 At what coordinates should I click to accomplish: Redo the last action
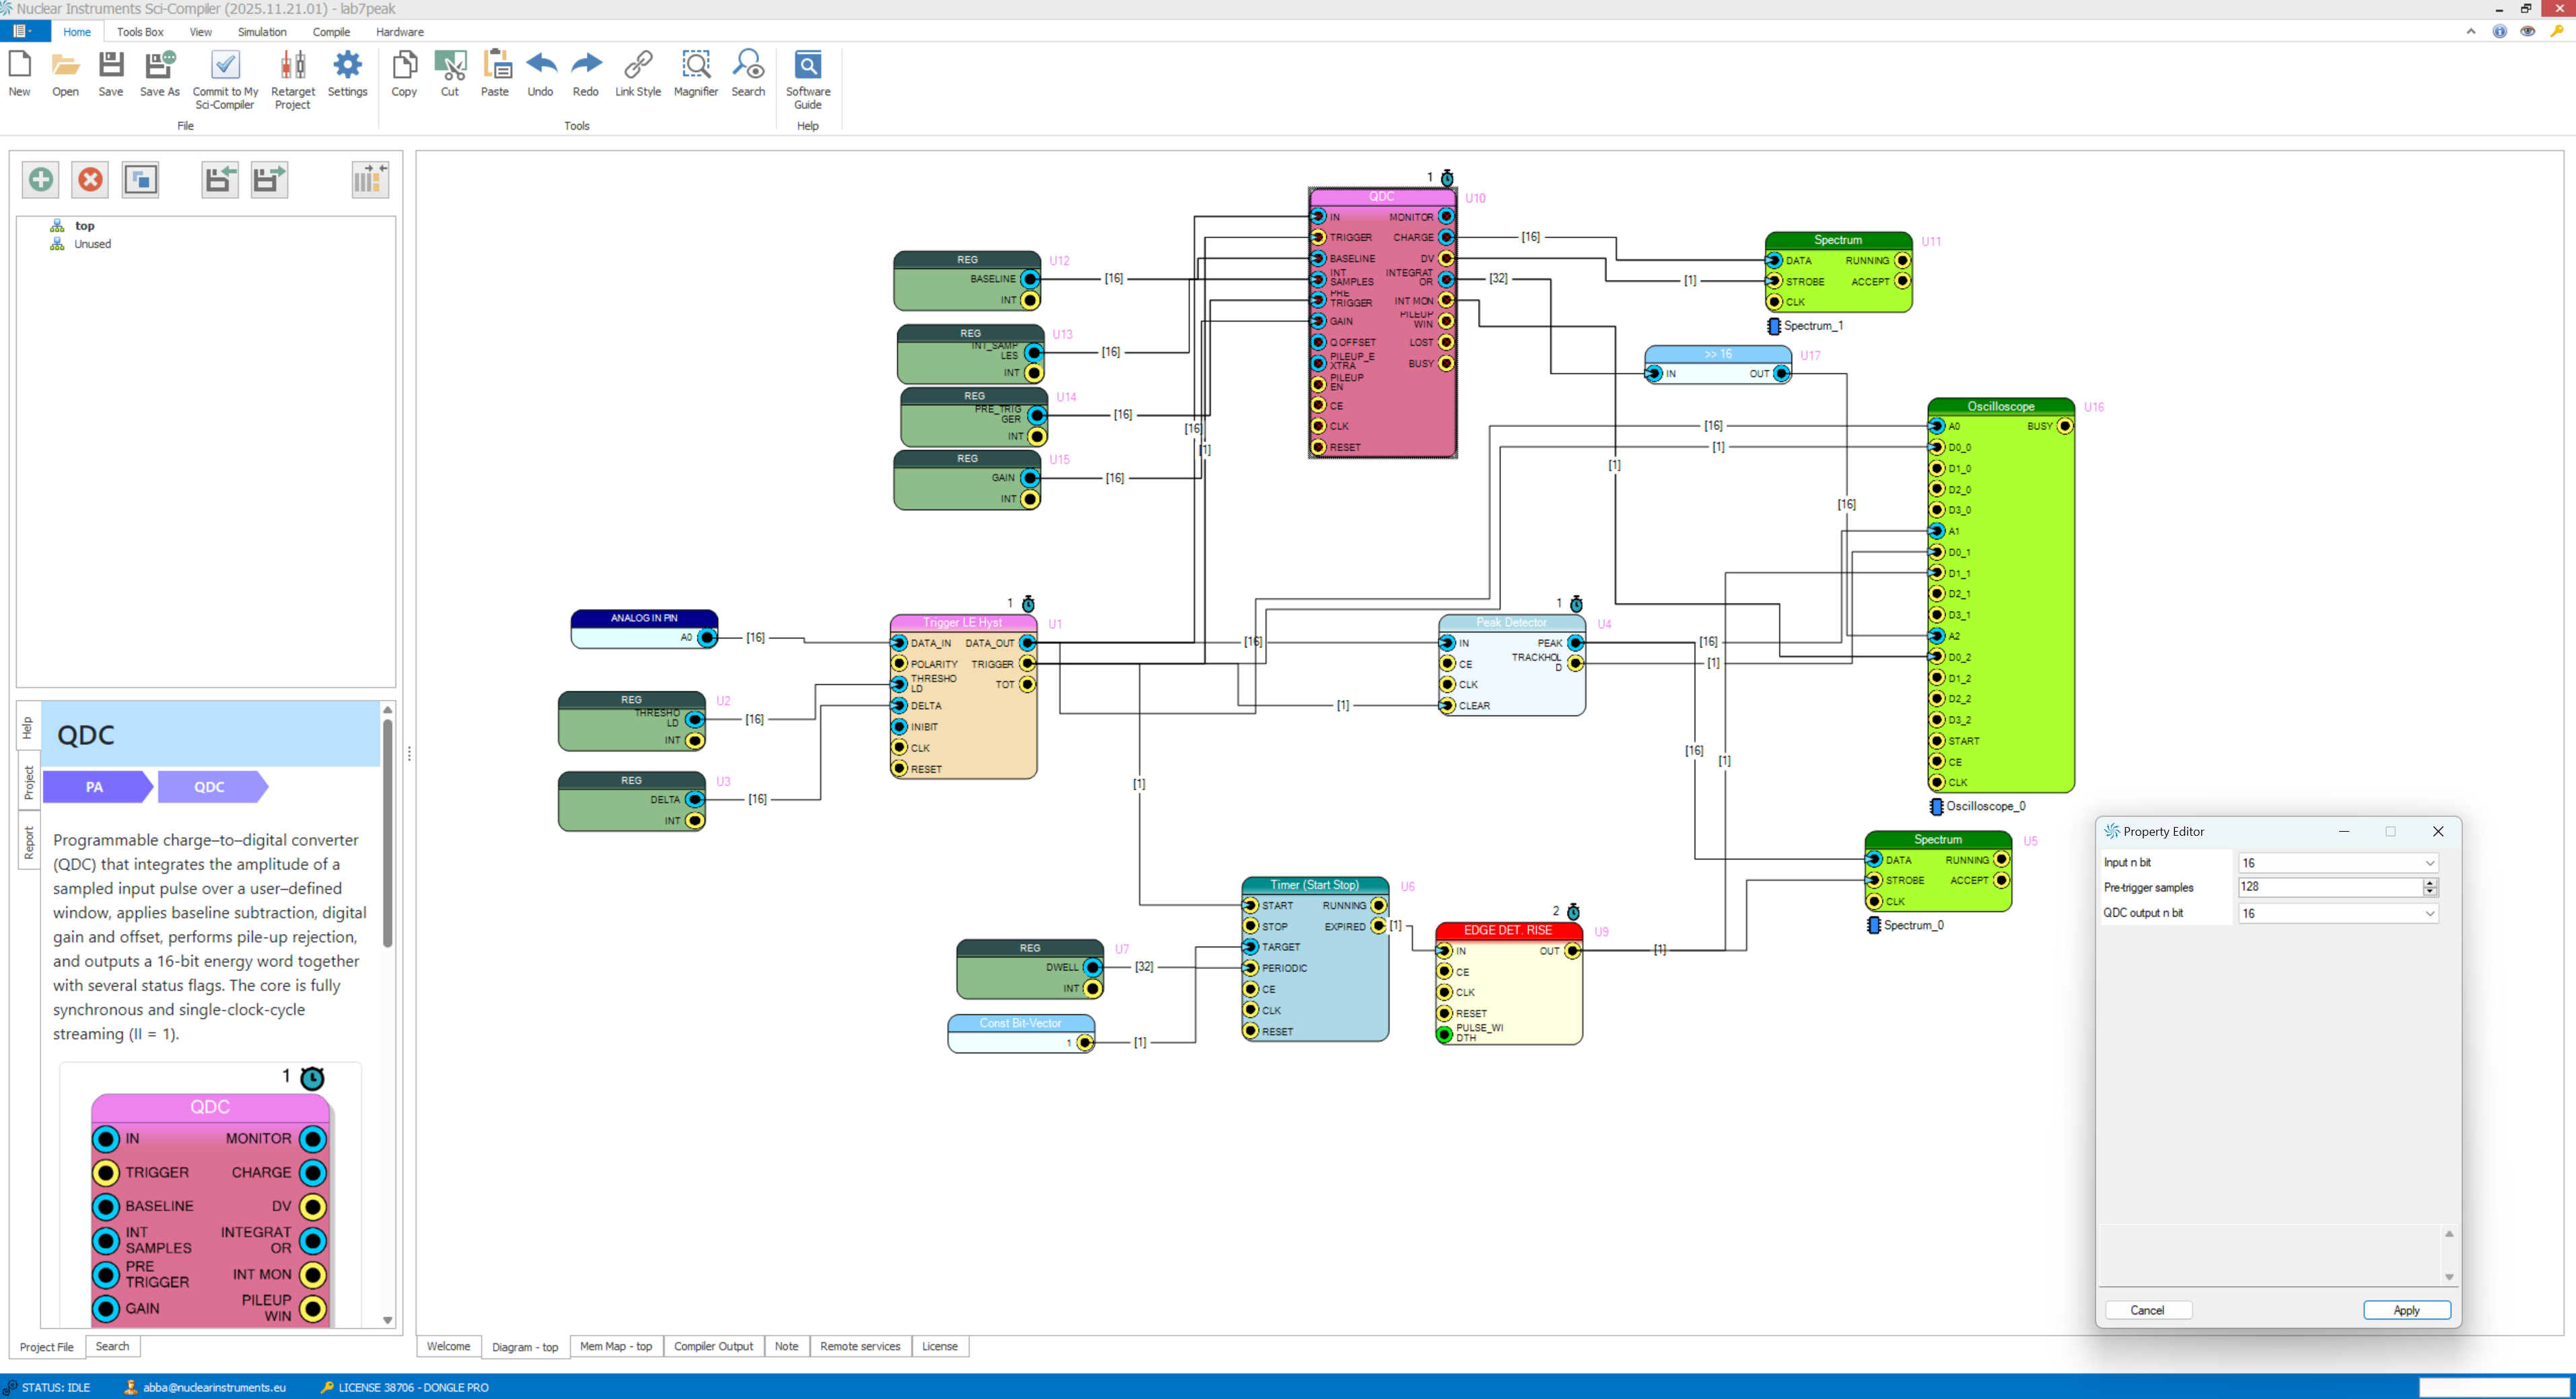[585, 74]
